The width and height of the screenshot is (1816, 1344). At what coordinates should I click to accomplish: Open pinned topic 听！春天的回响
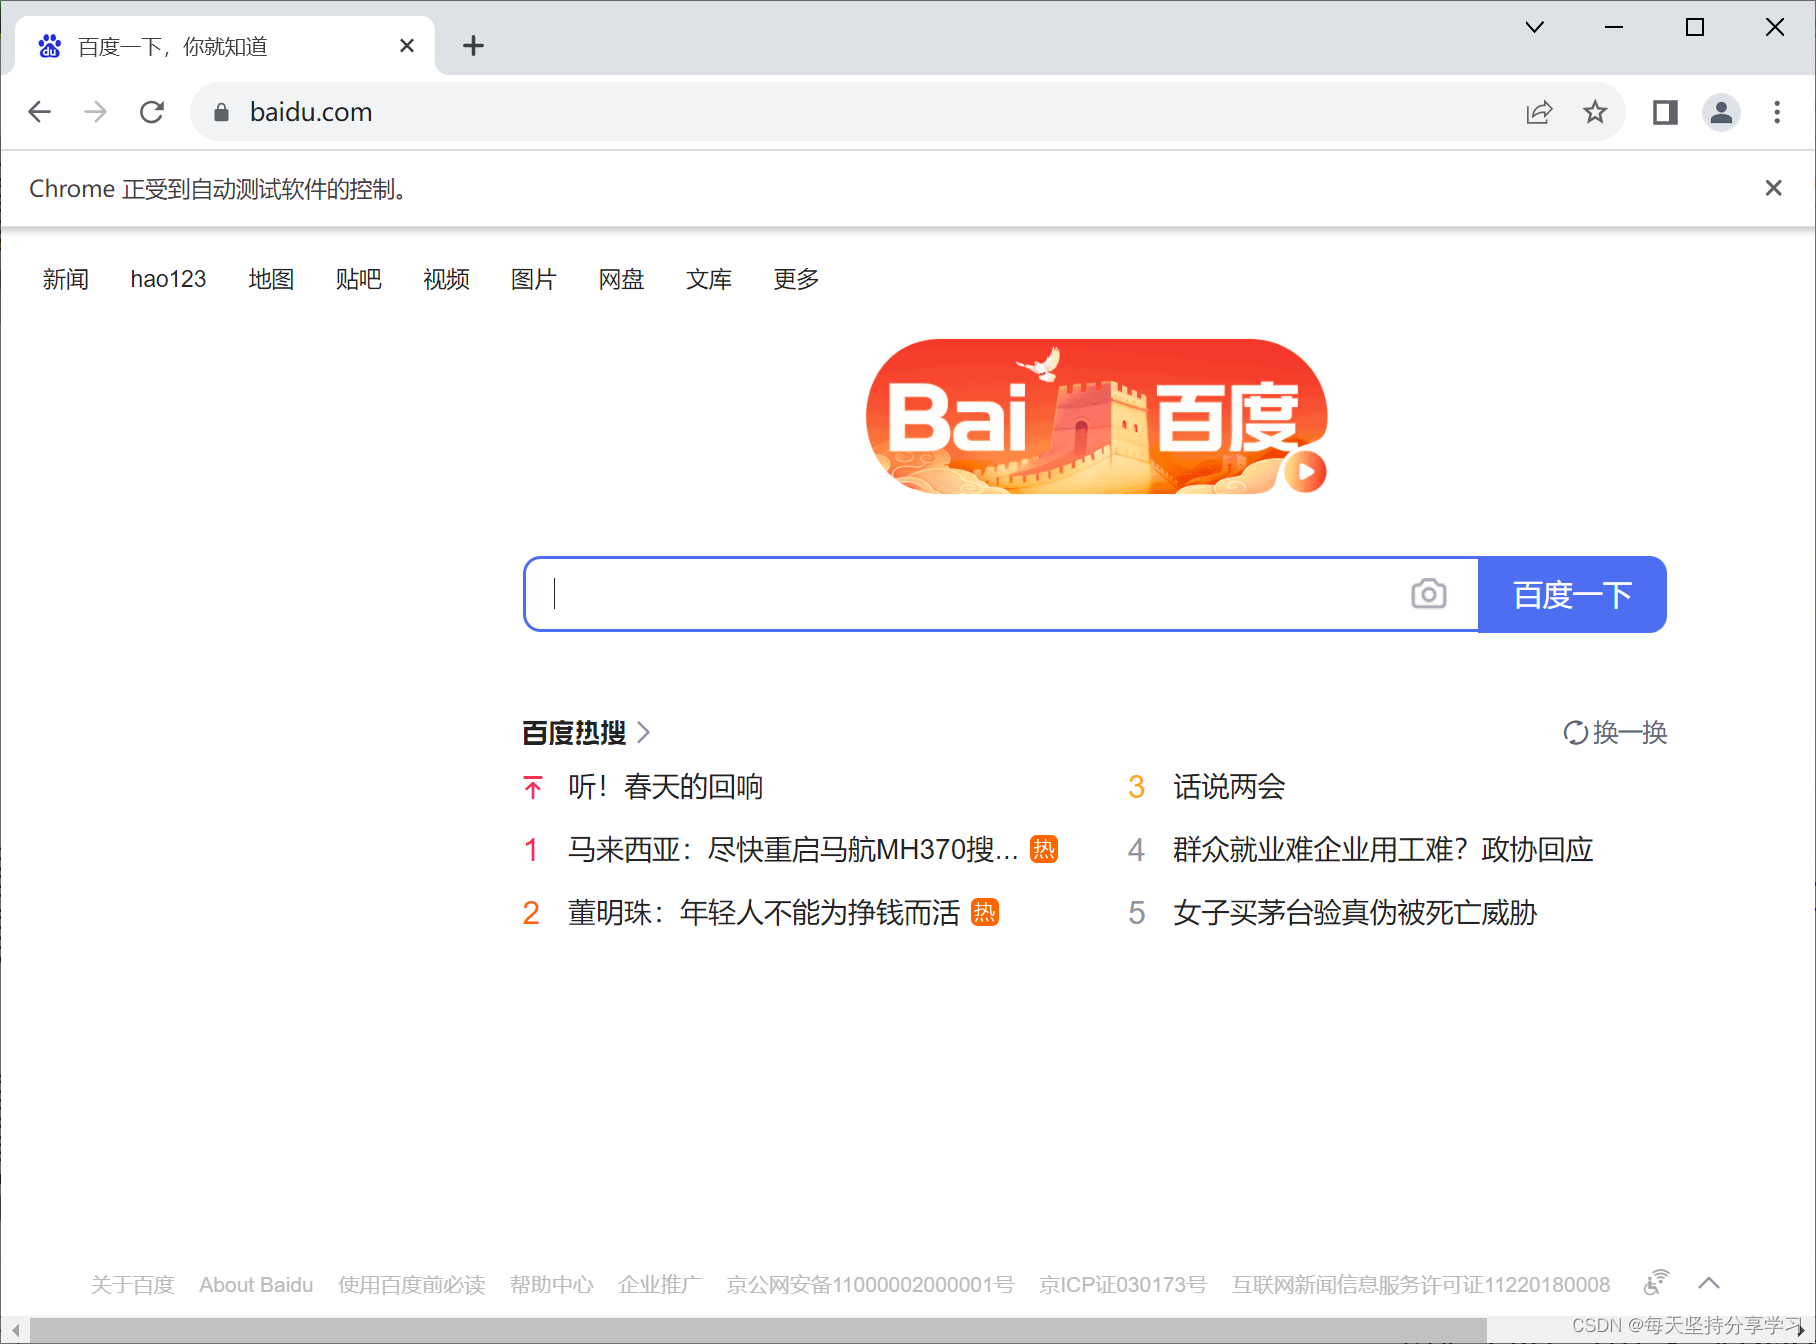coord(665,787)
